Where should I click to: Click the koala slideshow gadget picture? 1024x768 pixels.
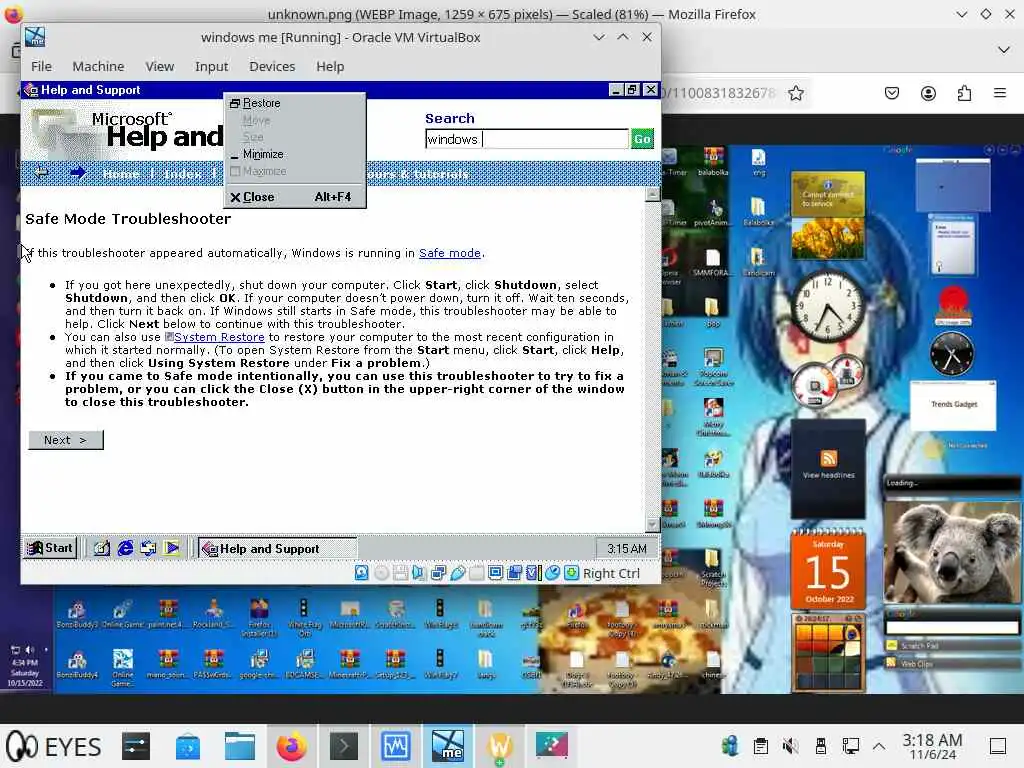952,551
